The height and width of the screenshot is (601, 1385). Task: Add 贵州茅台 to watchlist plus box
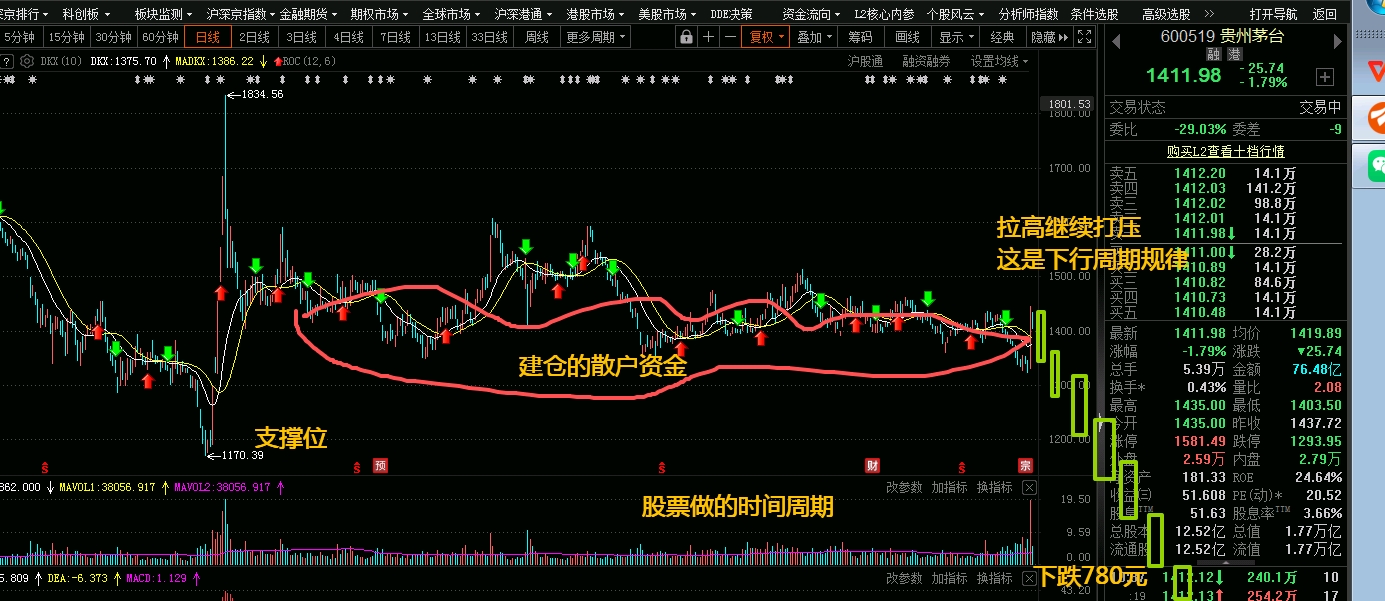(x=1324, y=76)
